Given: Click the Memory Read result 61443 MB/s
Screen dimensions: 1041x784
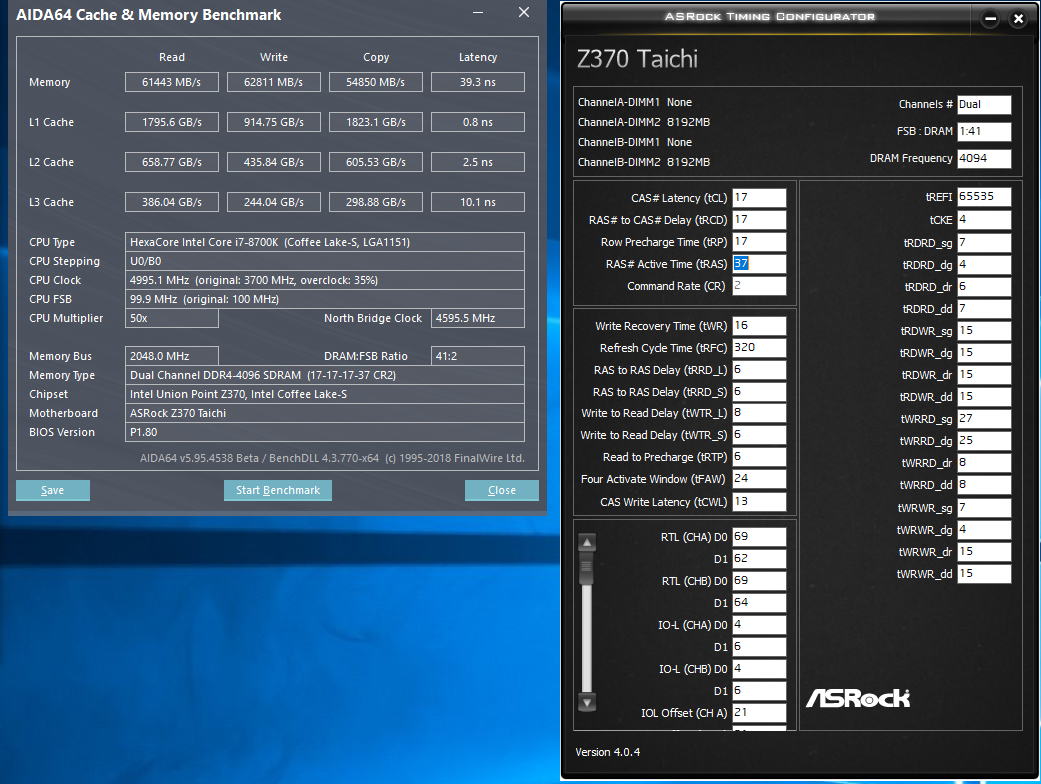Looking at the screenshot, I should click(x=171, y=82).
